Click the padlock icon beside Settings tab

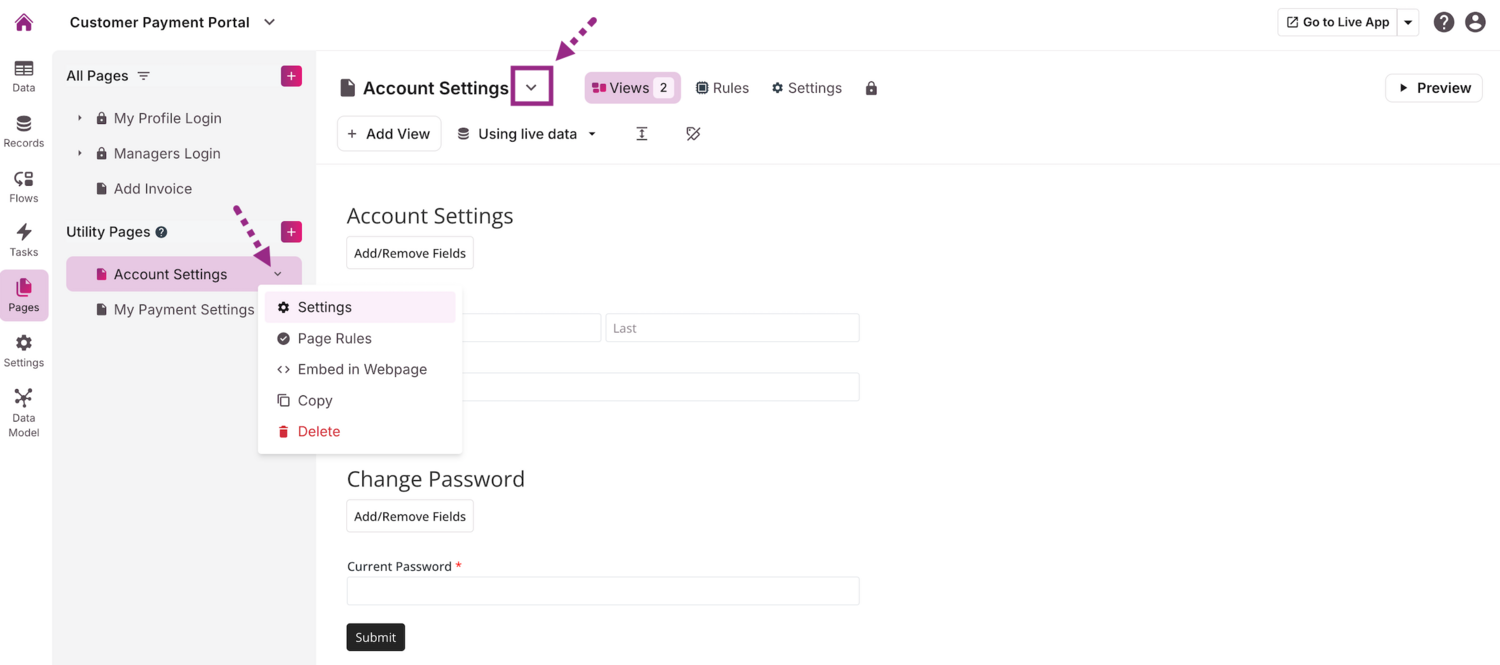tap(871, 88)
